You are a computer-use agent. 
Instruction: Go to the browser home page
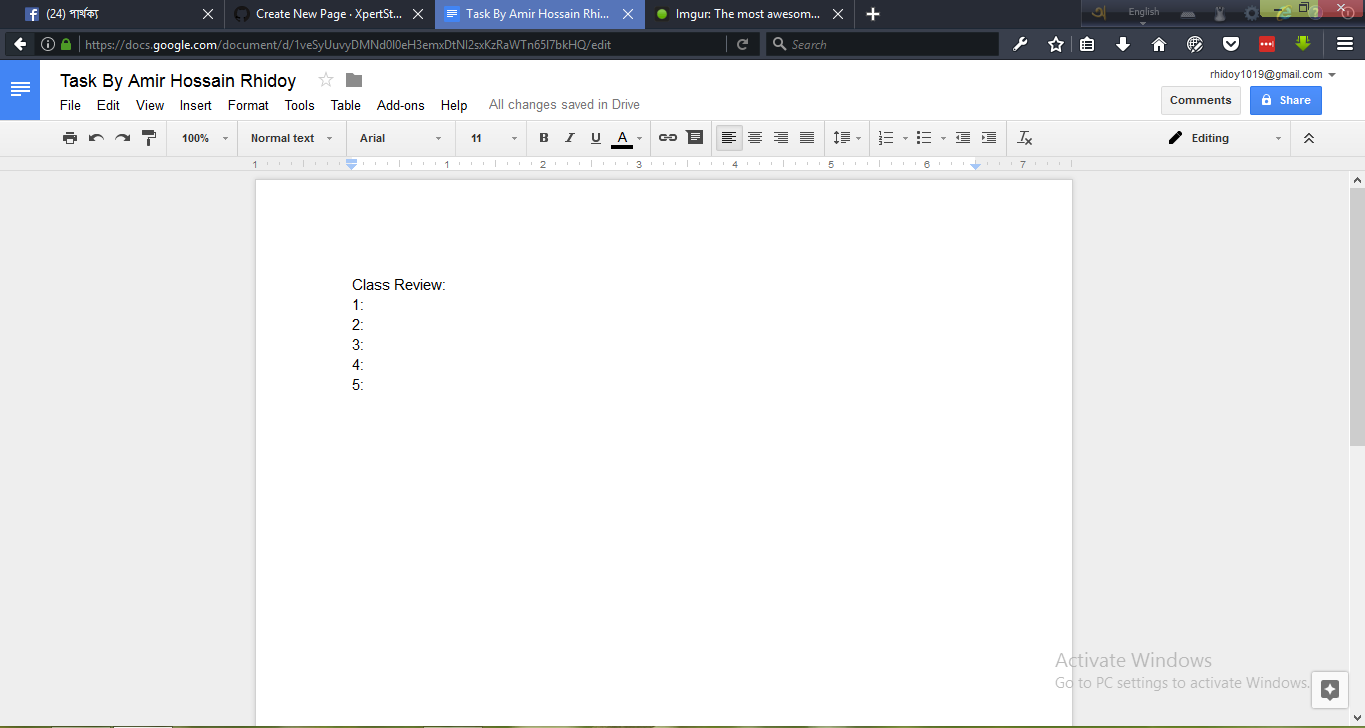(x=1159, y=44)
